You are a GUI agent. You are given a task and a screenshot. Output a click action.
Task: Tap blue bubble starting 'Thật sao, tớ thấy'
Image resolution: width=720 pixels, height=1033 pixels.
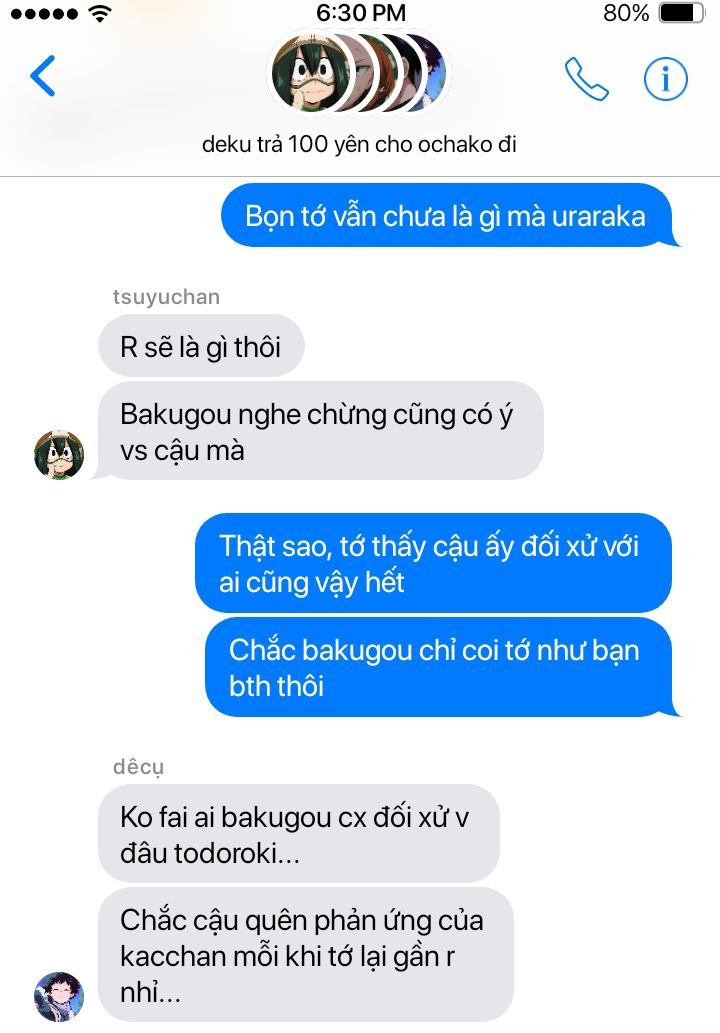click(433, 563)
